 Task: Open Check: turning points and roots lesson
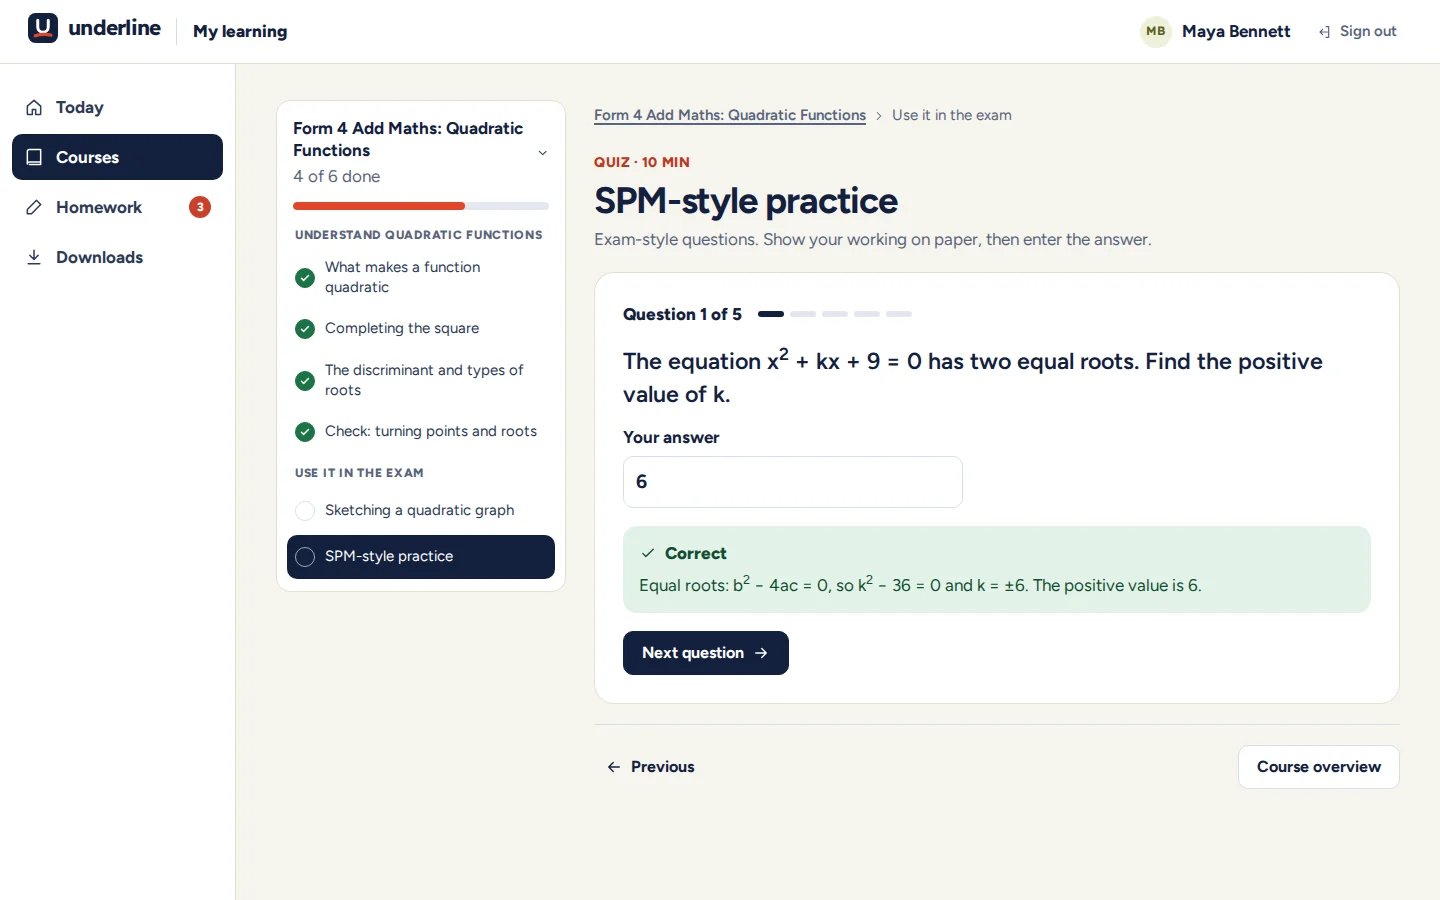[421, 432]
